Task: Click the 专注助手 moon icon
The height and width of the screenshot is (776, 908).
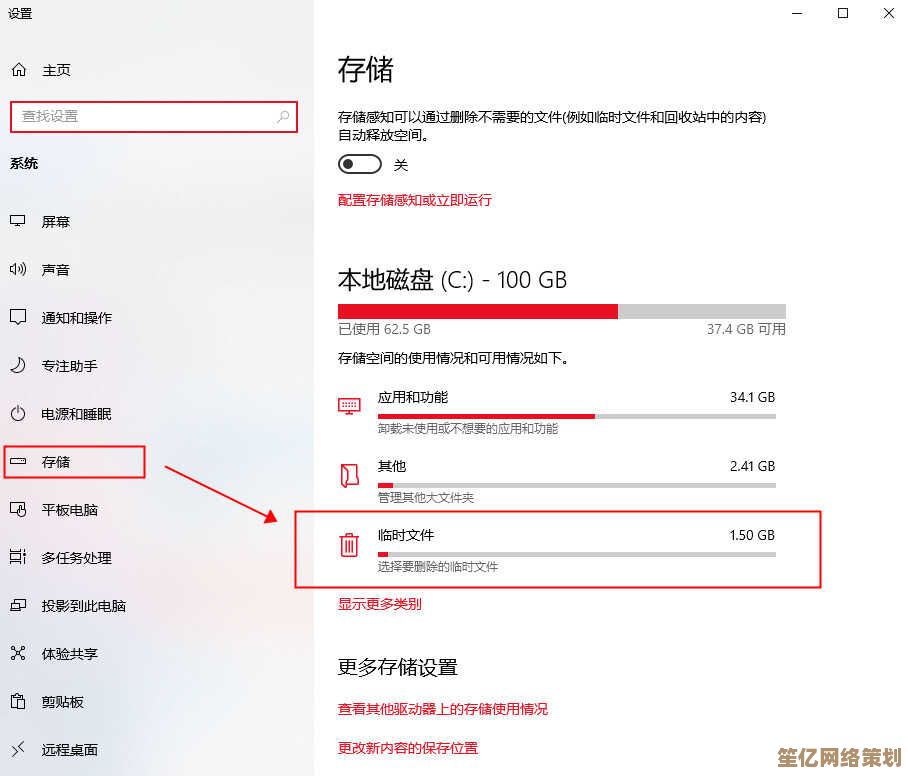Action: [18, 365]
